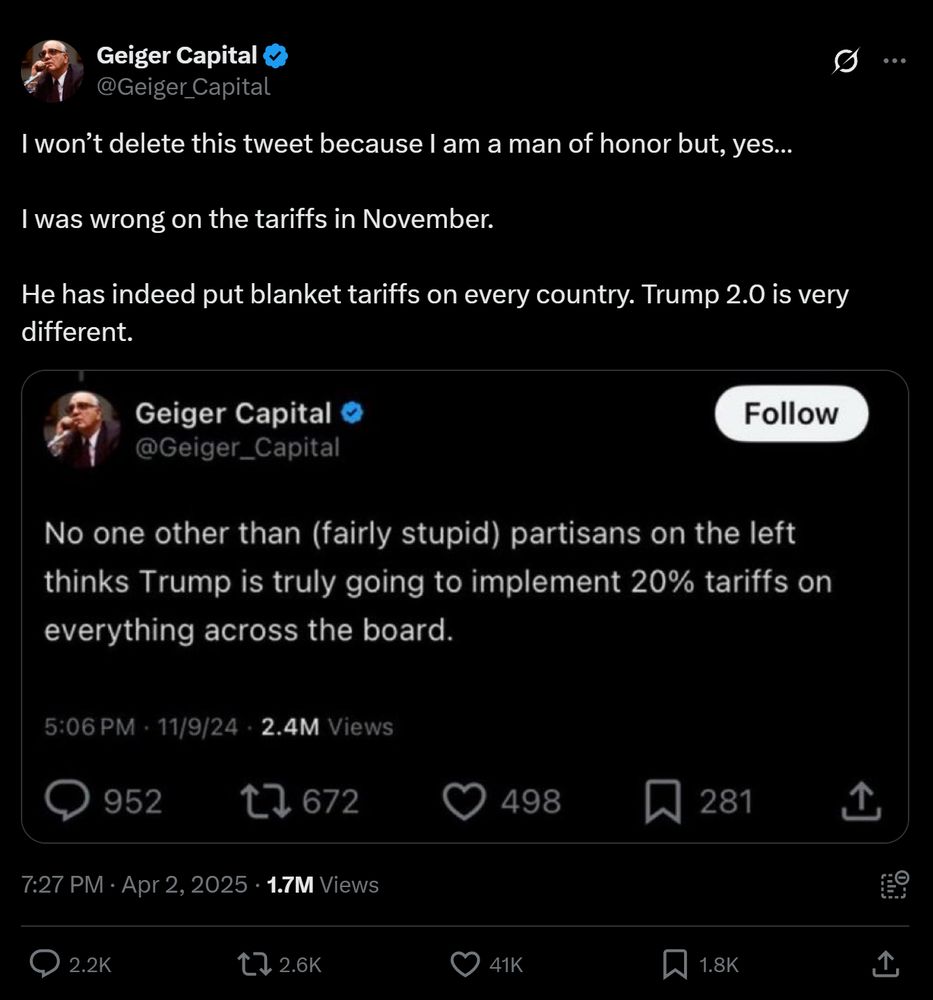Open the quoted tweet text about 20% tariffs

[x=439, y=581]
